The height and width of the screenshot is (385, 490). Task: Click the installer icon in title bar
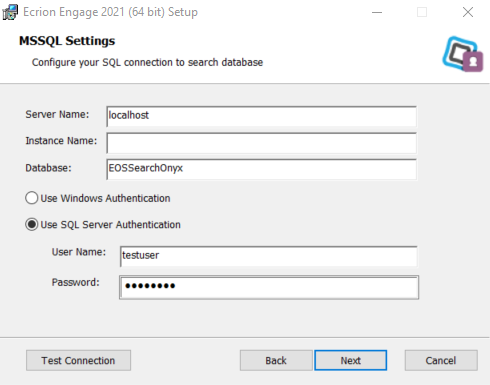[10, 12]
